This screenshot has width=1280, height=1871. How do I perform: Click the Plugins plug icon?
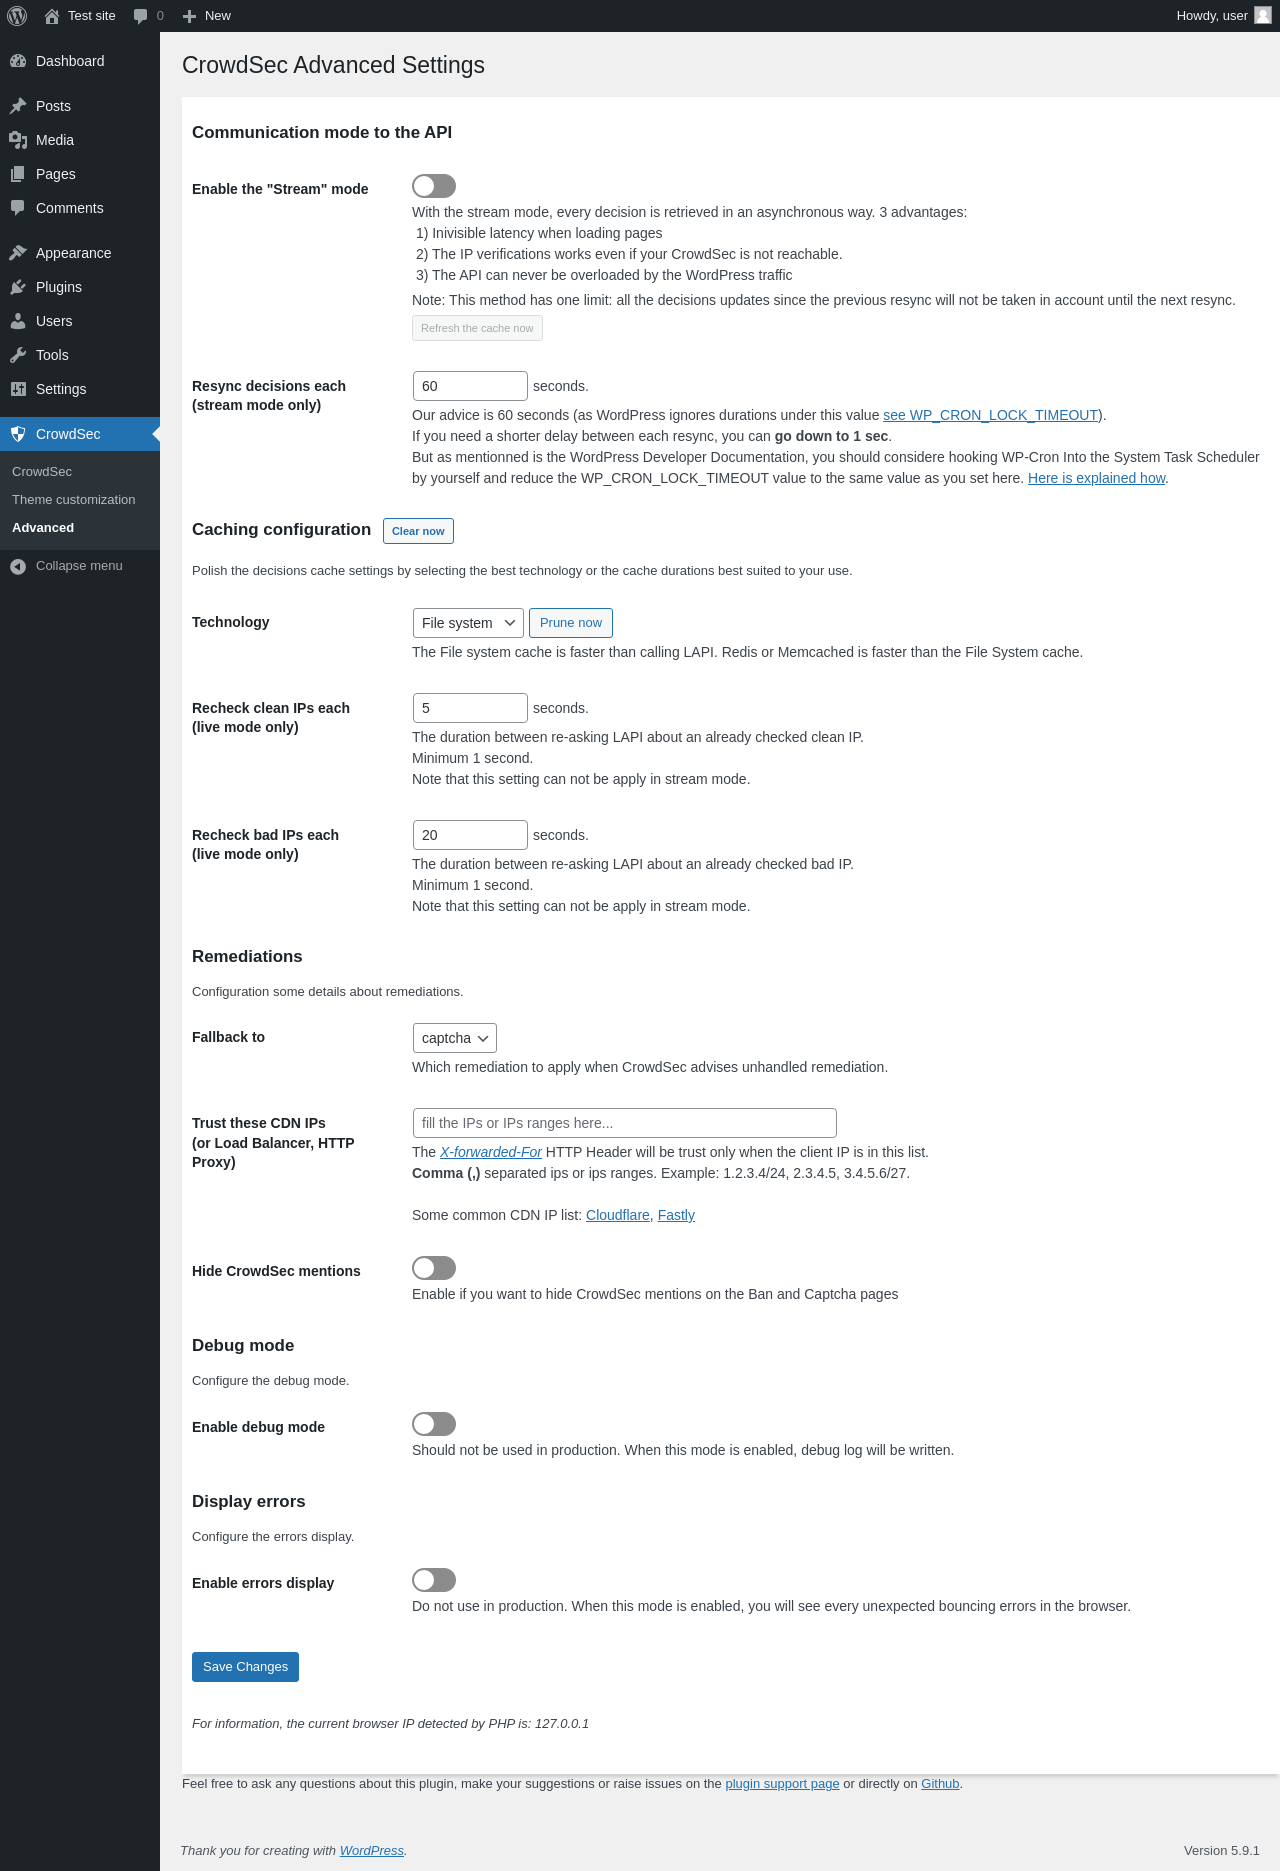(18, 287)
